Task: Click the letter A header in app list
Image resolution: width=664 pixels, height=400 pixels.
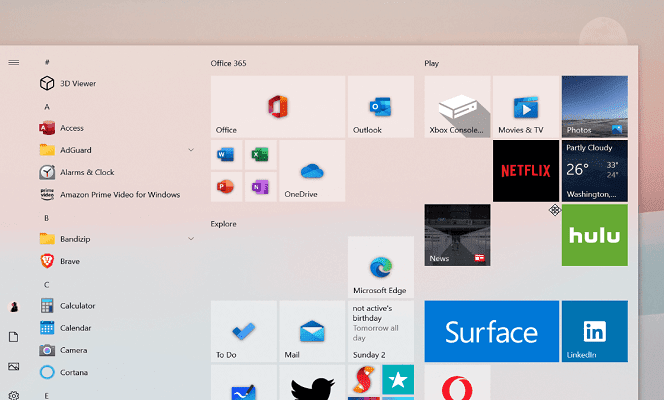Action: click(47, 106)
